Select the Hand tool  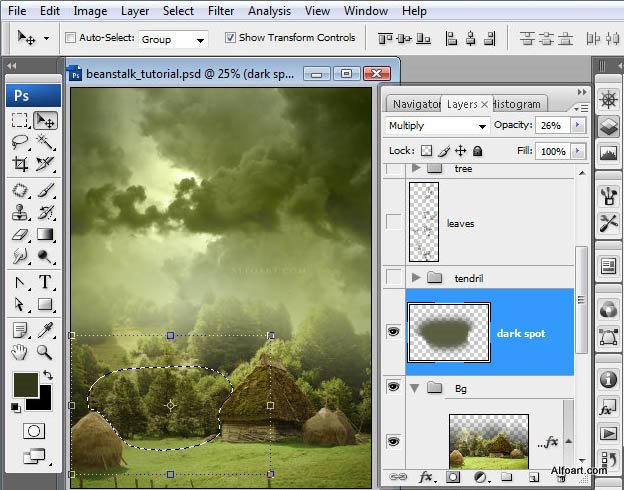(20, 352)
